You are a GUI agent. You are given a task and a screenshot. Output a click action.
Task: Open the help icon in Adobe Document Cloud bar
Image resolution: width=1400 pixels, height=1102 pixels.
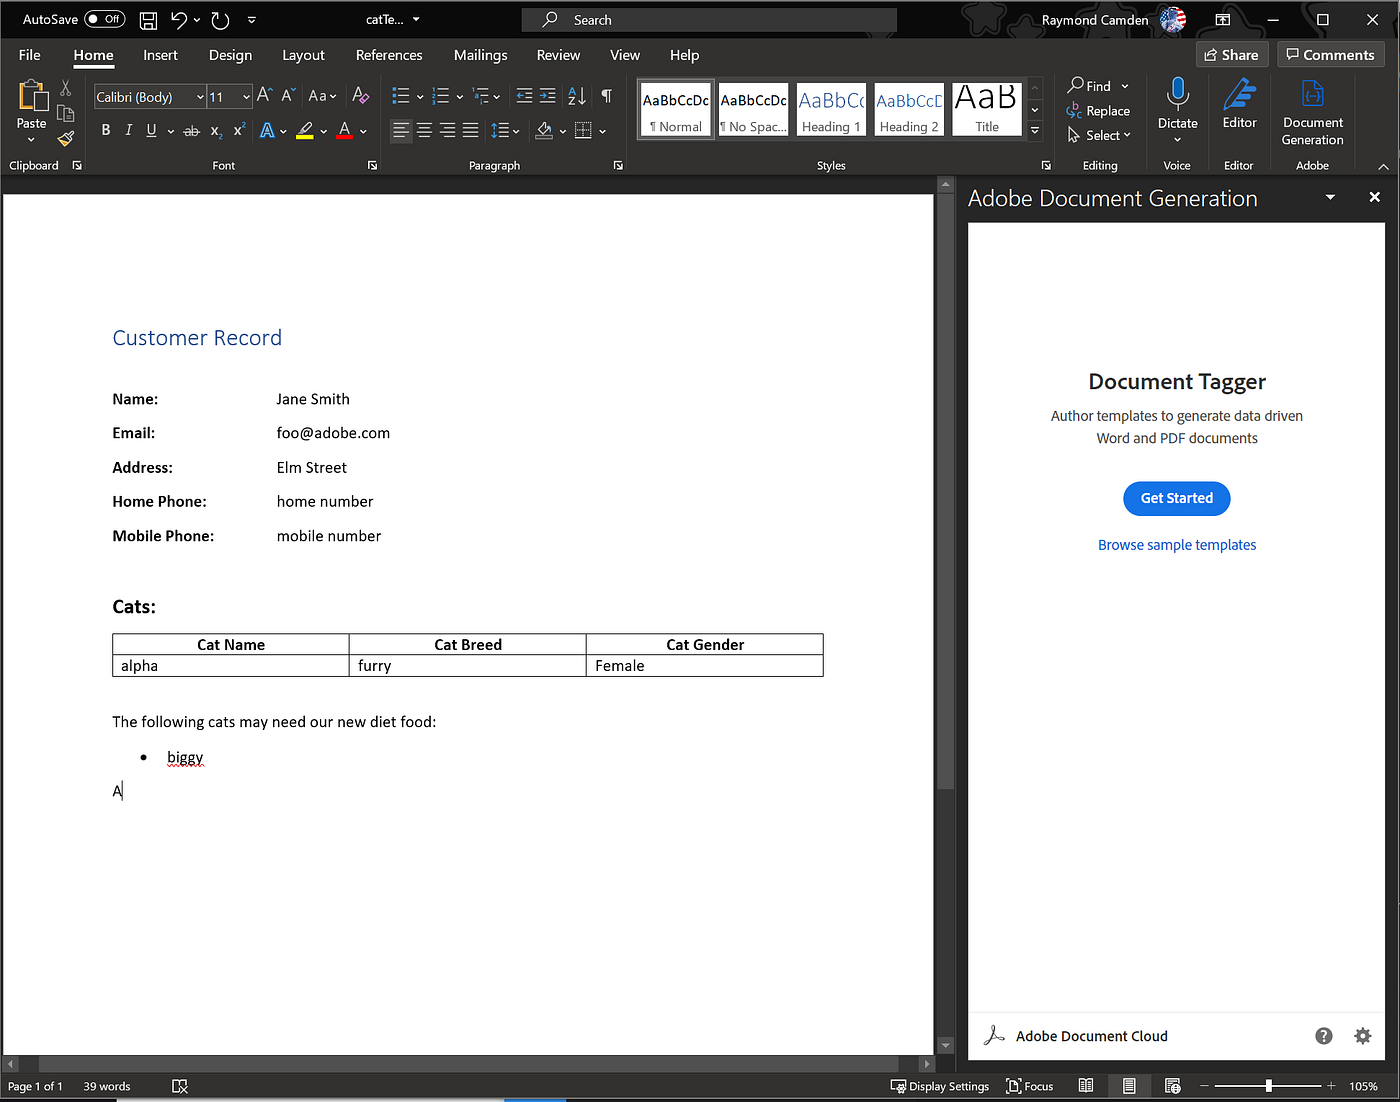point(1323,1036)
